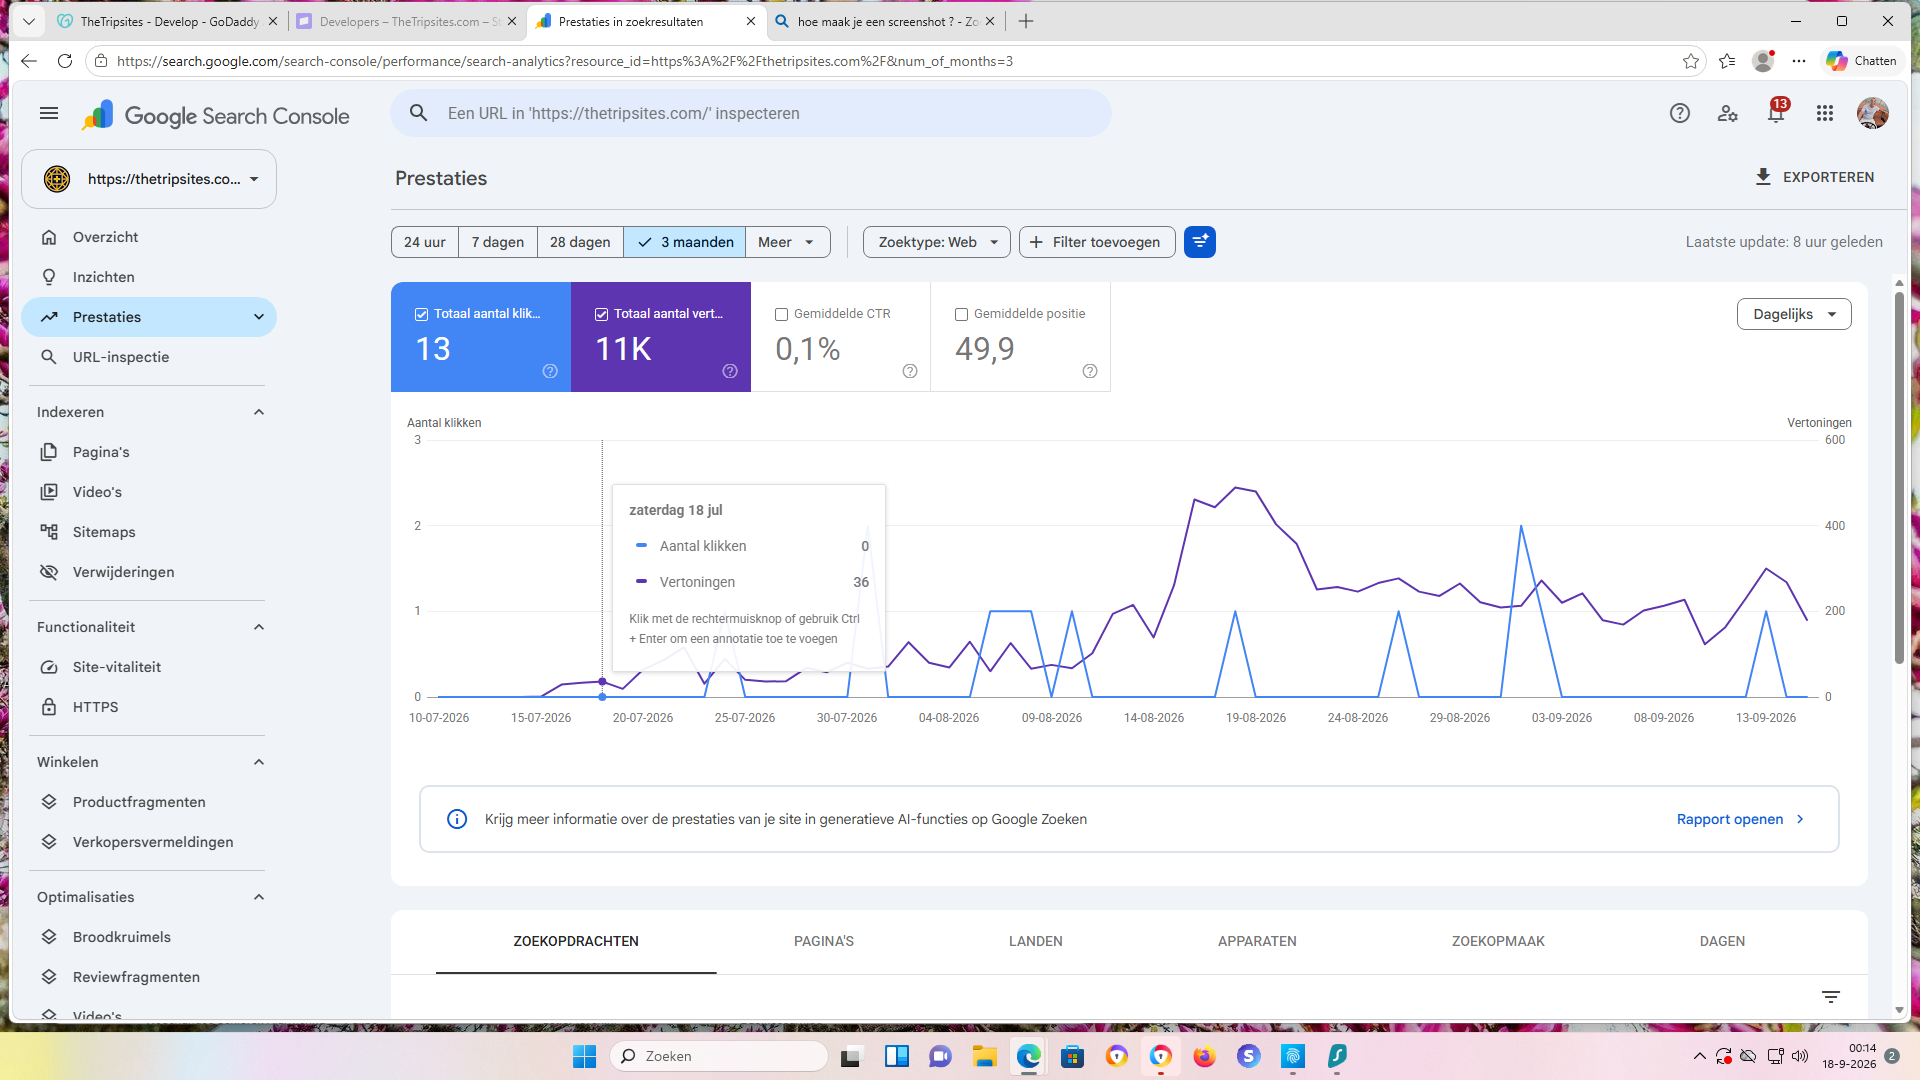This screenshot has width=1920, height=1080.
Task: Open Copilot Chatten in the browser
Action: tap(1862, 61)
